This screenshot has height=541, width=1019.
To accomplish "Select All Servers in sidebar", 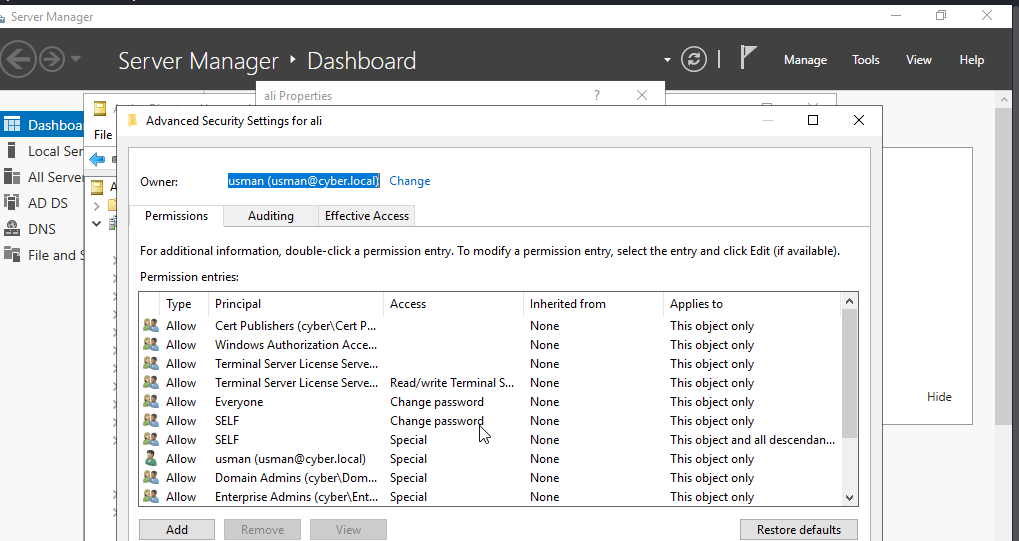I will coord(42,177).
